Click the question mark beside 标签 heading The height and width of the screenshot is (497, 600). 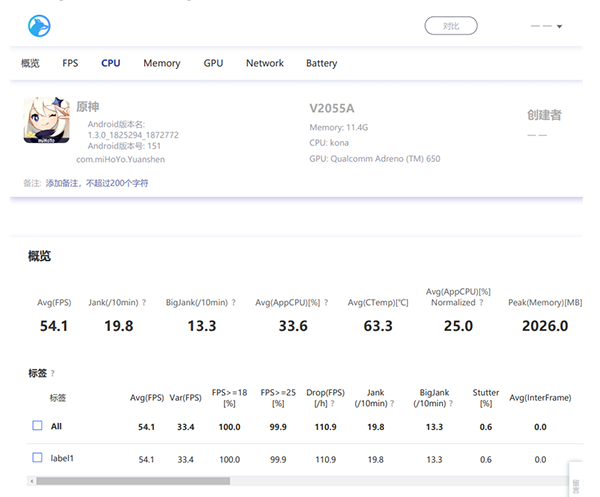pos(53,373)
